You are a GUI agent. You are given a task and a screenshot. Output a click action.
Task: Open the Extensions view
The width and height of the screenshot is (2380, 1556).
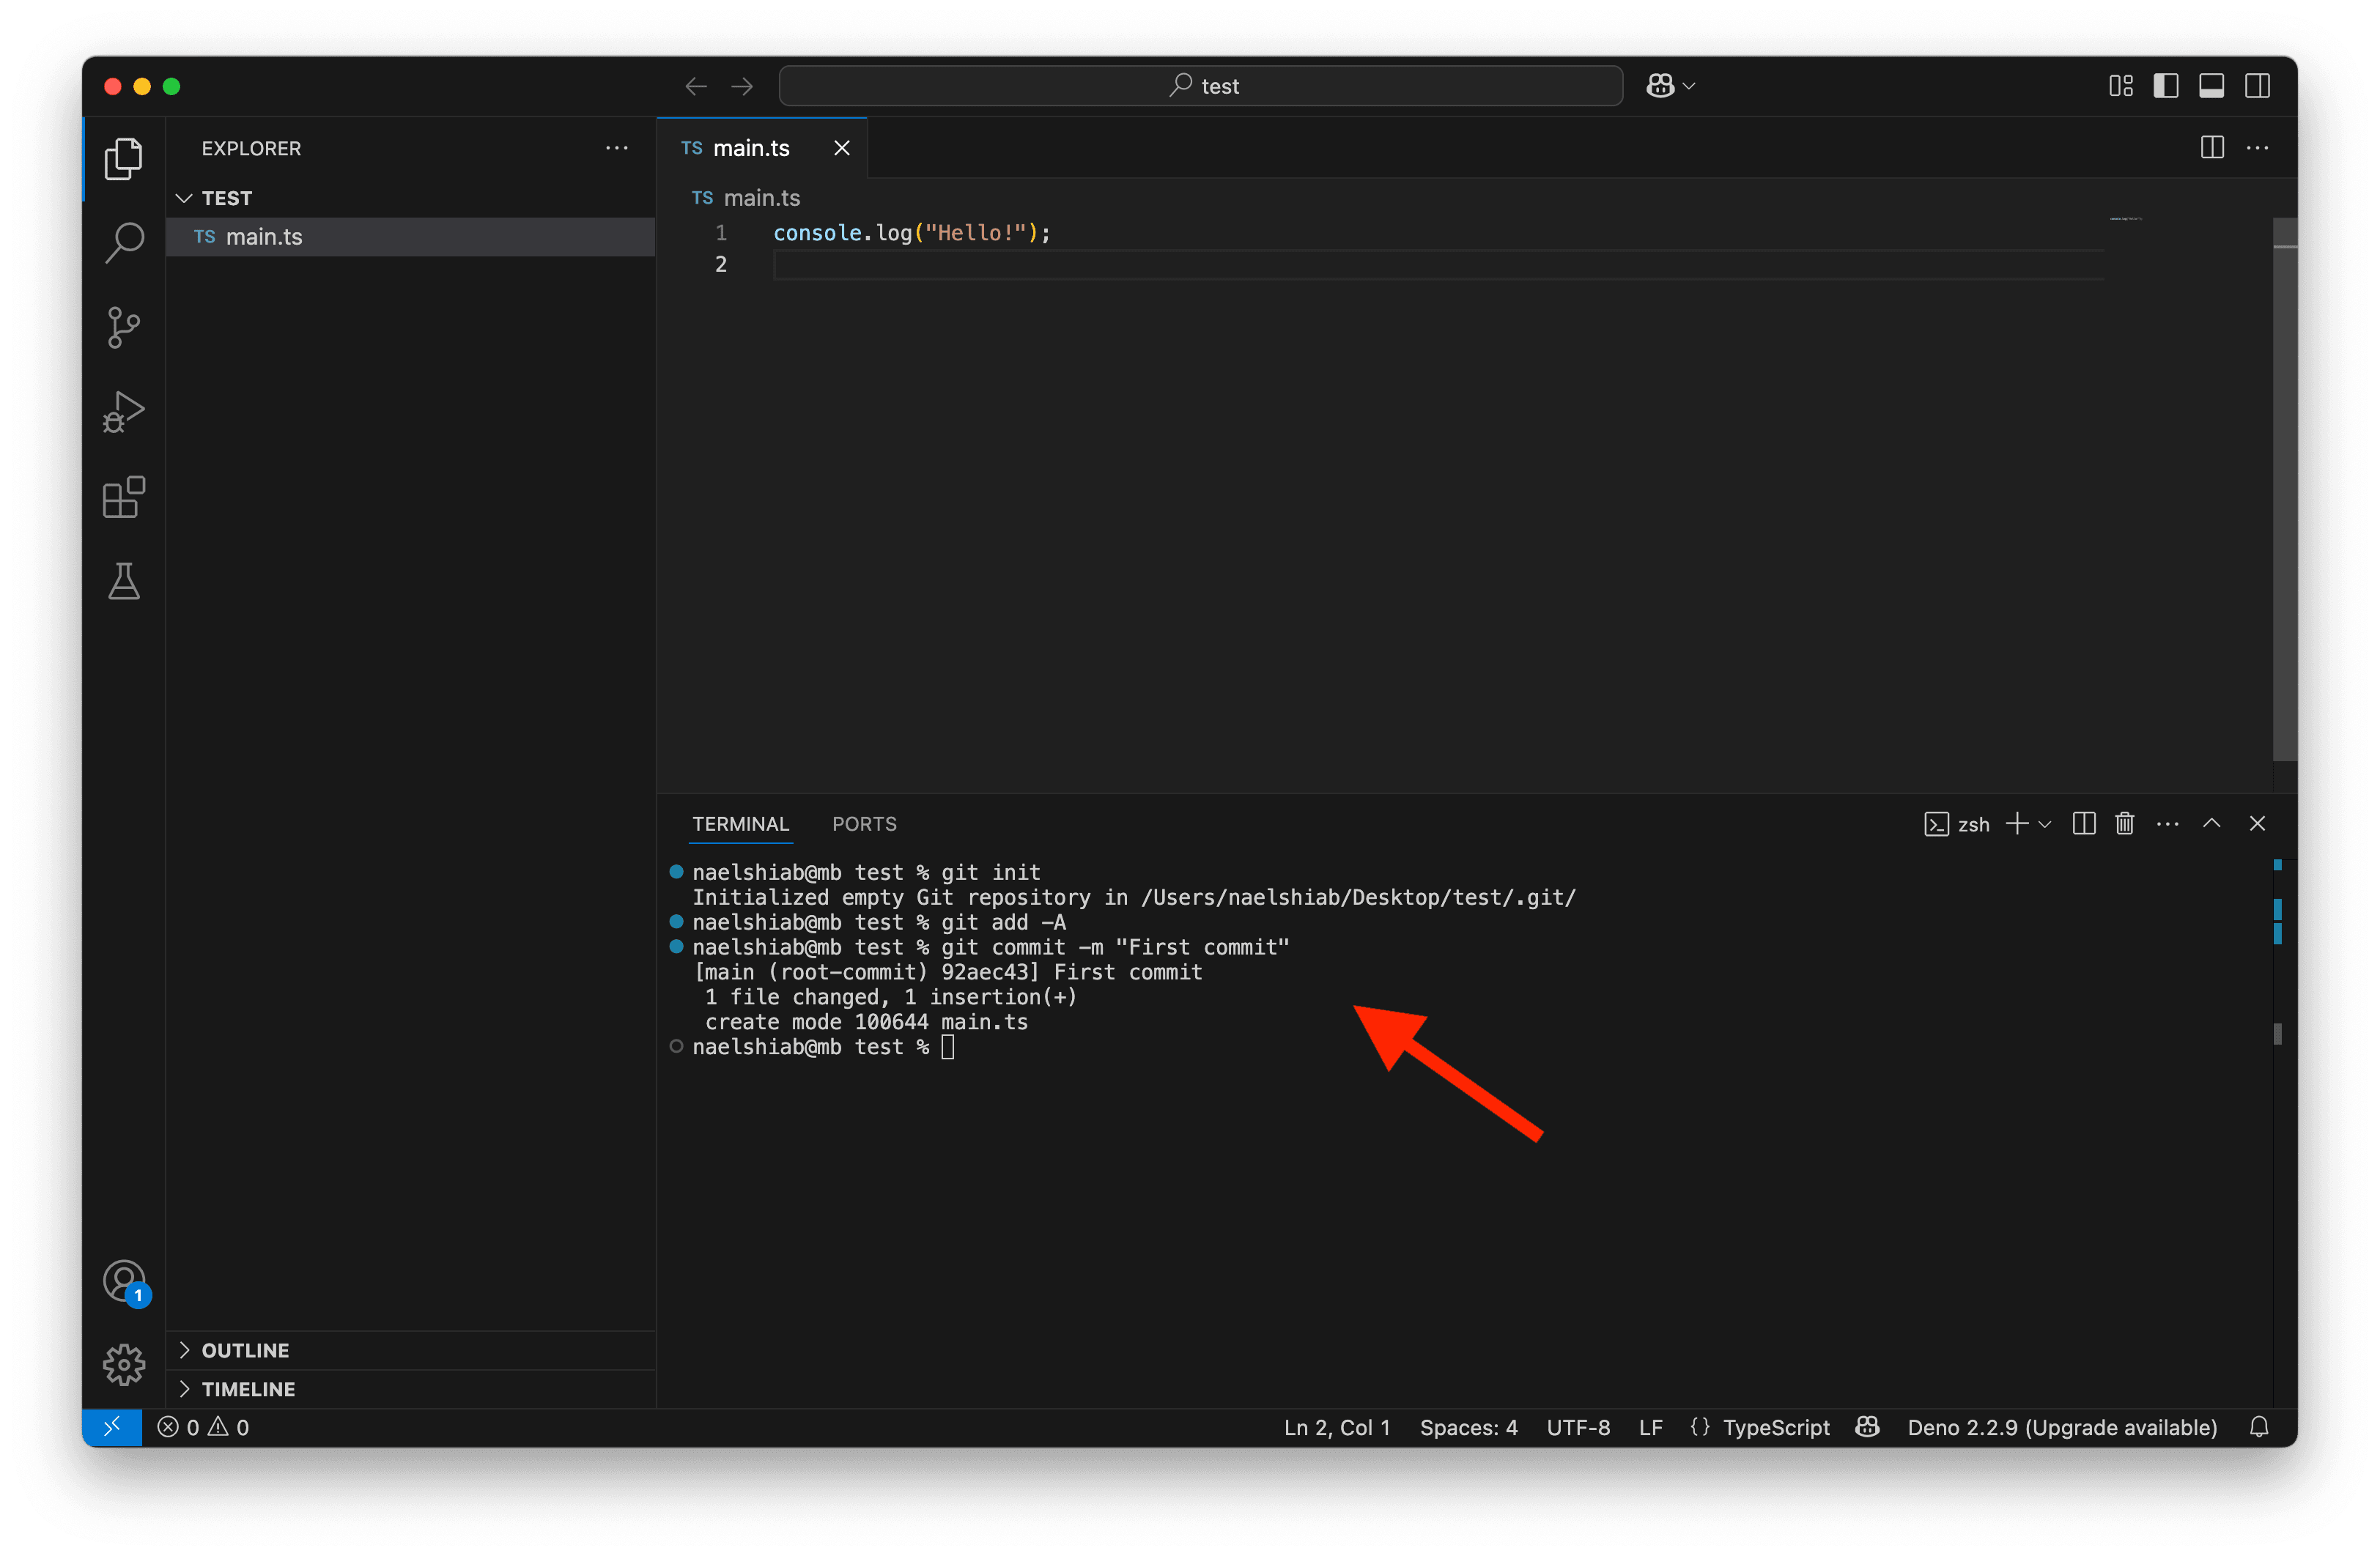coord(124,497)
